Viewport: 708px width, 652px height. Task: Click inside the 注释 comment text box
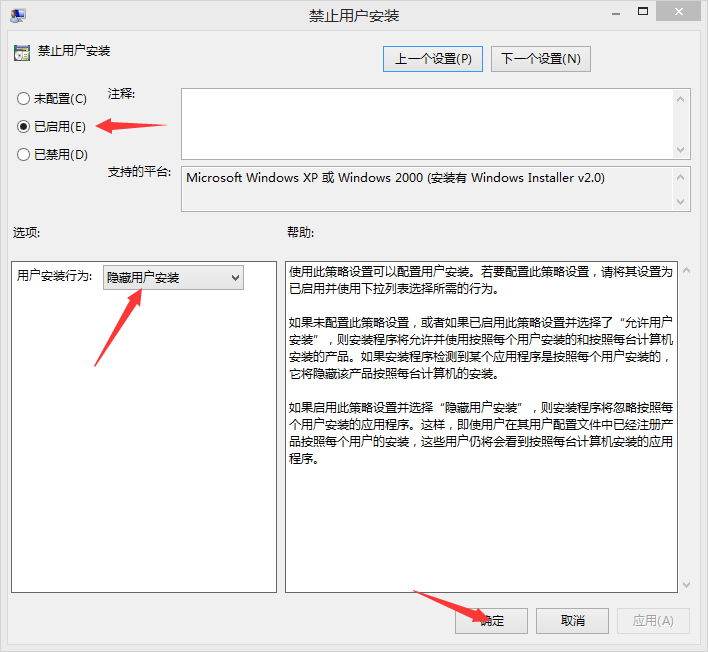point(427,124)
